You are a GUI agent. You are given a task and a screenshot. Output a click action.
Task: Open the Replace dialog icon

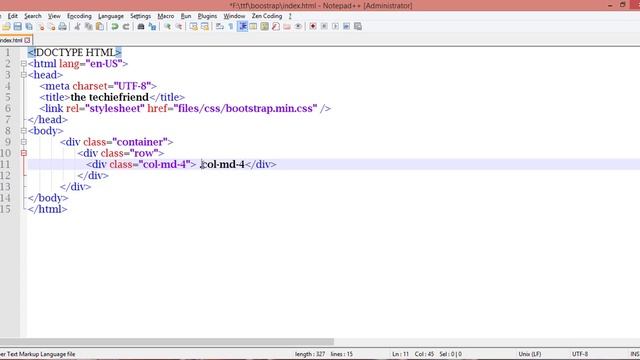point(152,27)
